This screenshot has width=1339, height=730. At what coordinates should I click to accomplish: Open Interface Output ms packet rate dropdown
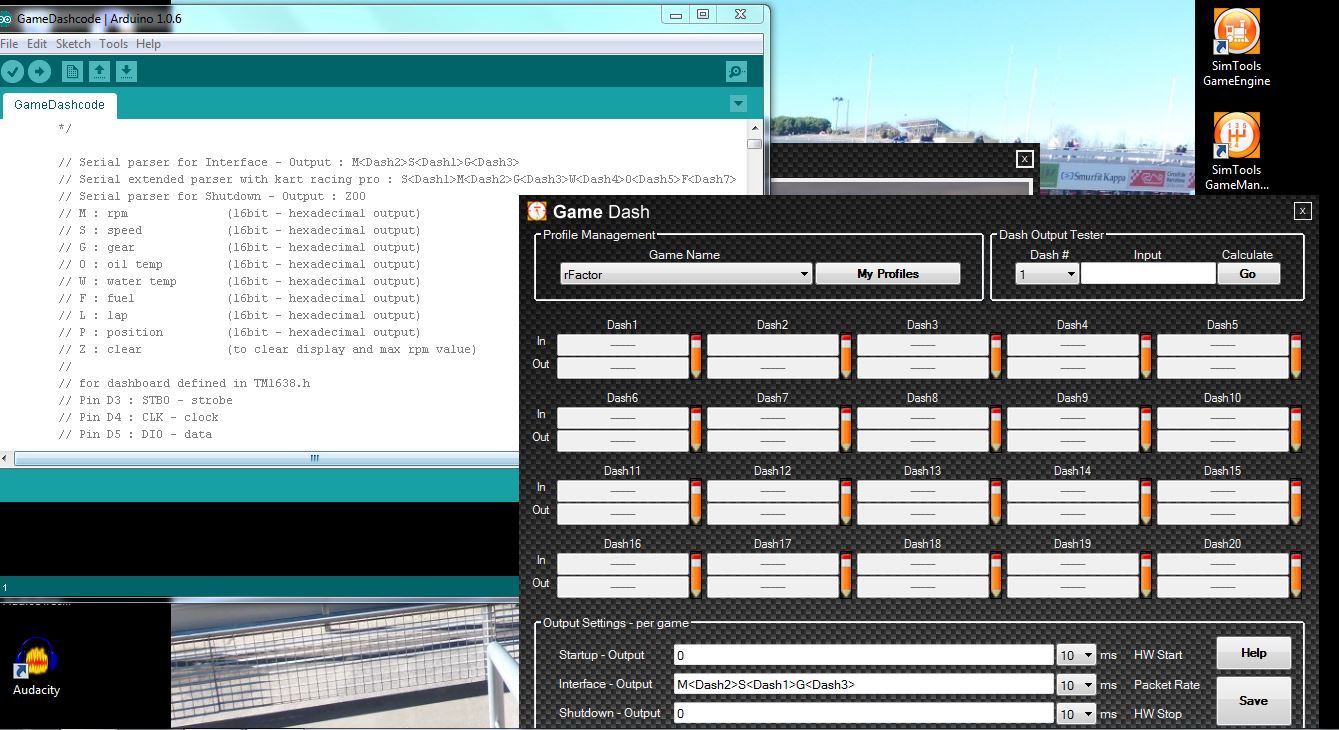click(1077, 685)
